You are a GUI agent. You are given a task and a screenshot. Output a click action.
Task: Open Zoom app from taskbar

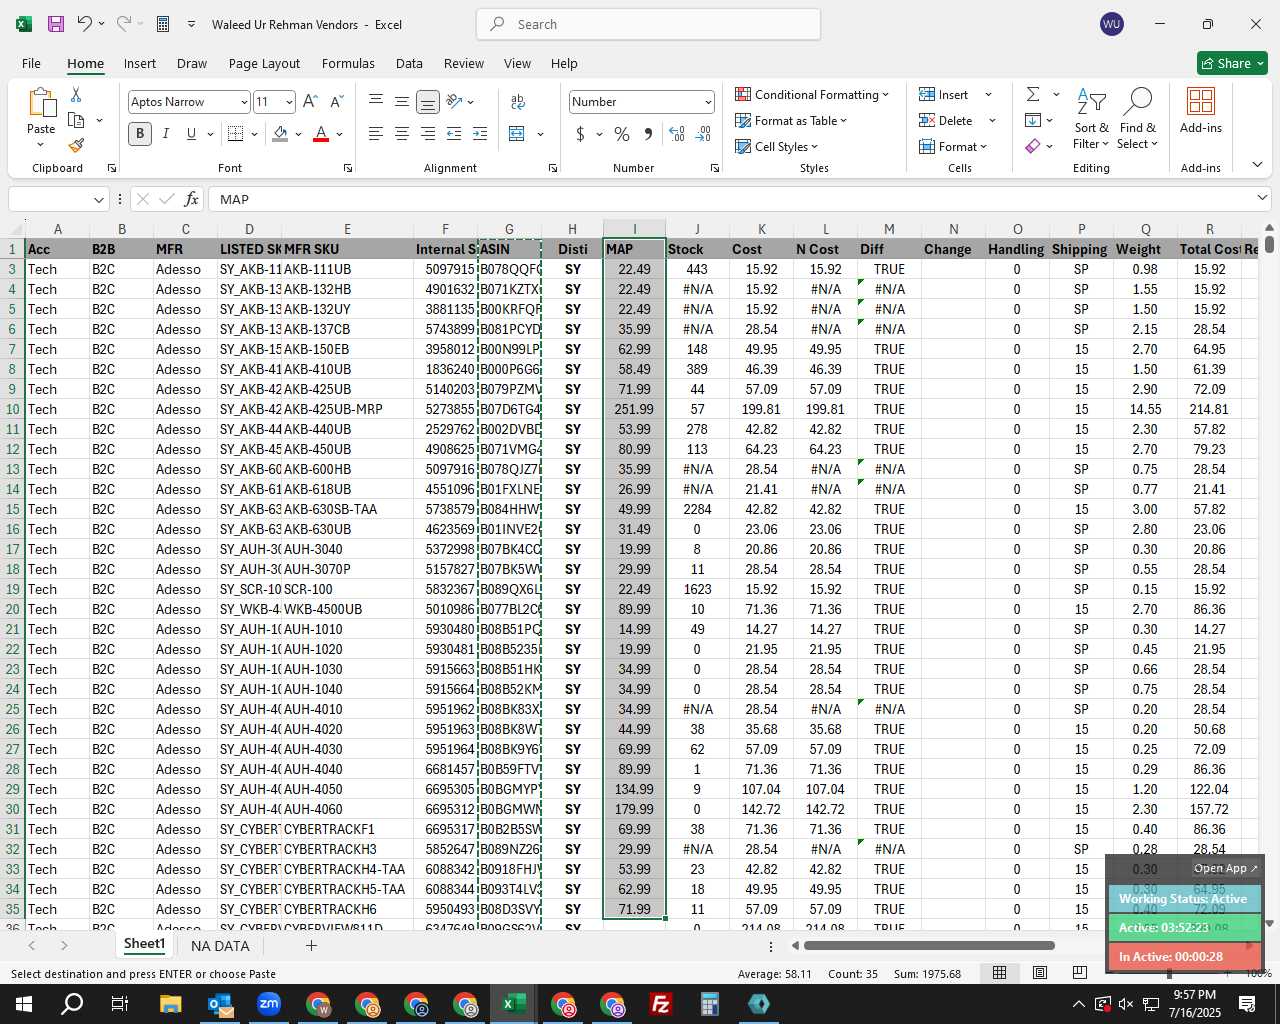coord(269,1004)
